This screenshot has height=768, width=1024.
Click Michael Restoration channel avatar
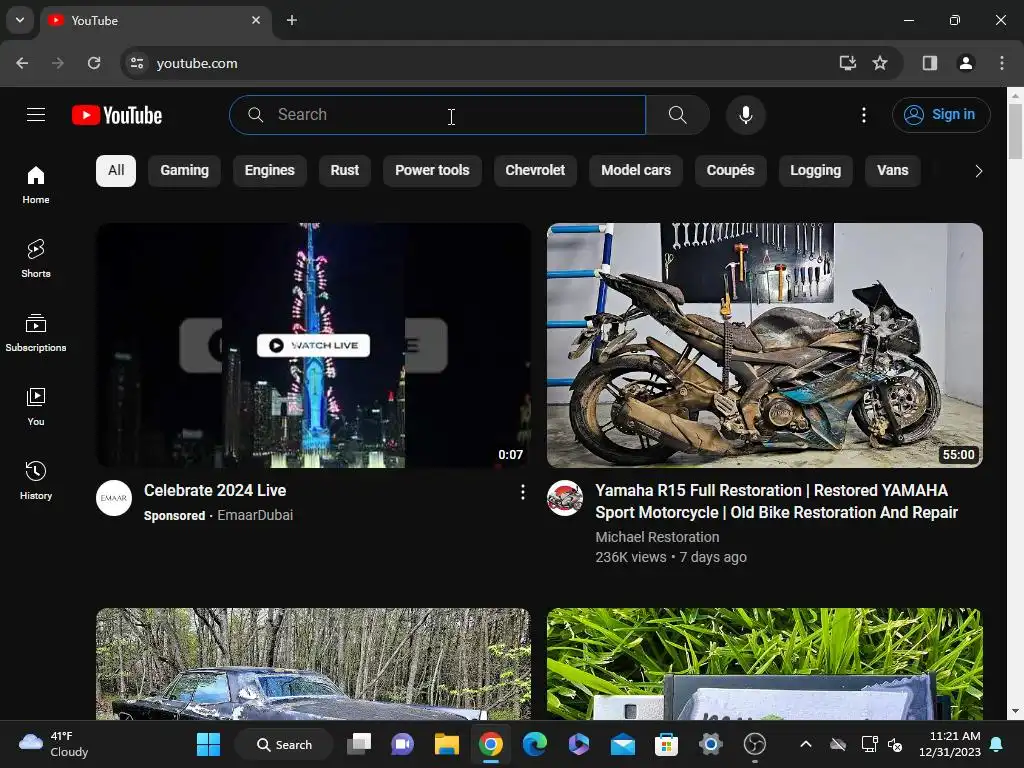click(565, 498)
